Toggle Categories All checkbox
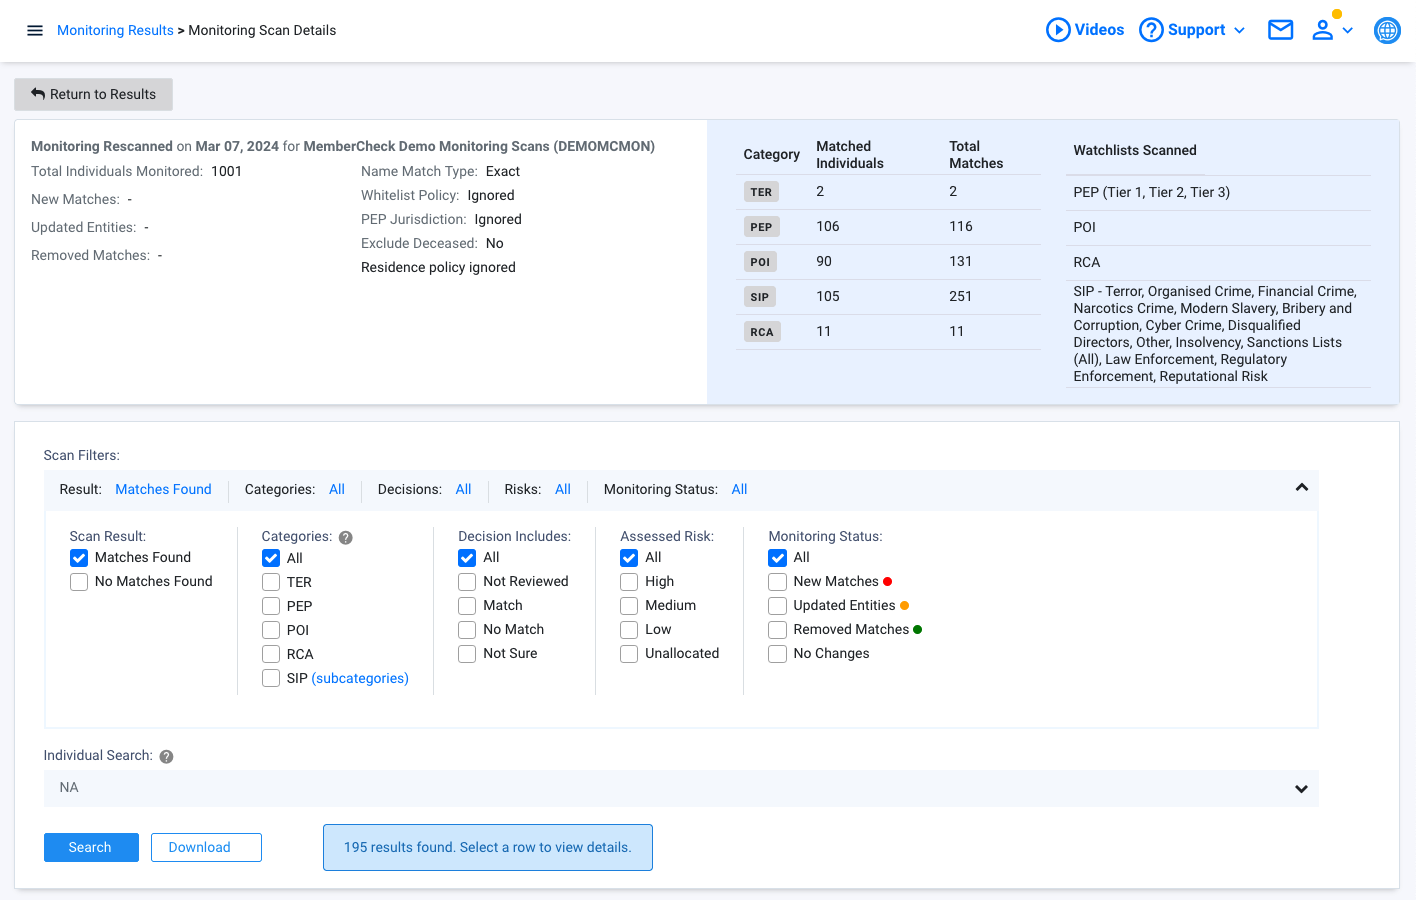The width and height of the screenshot is (1416, 900). pyautogui.click(x=271, y=558)
